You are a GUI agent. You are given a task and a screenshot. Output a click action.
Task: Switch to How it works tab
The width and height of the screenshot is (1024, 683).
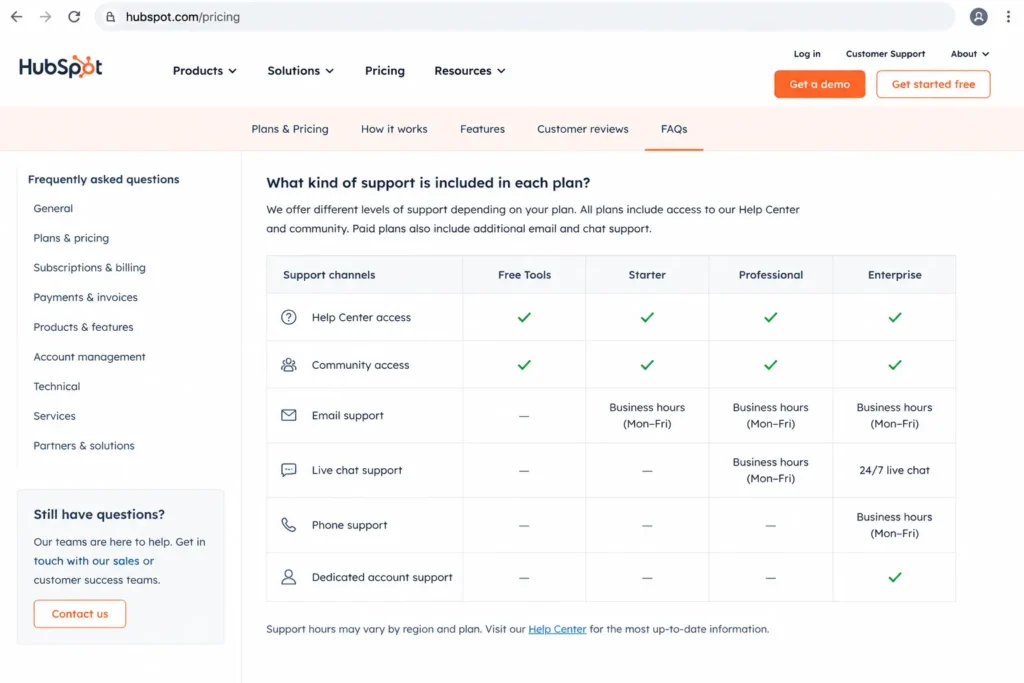(394, 129)
